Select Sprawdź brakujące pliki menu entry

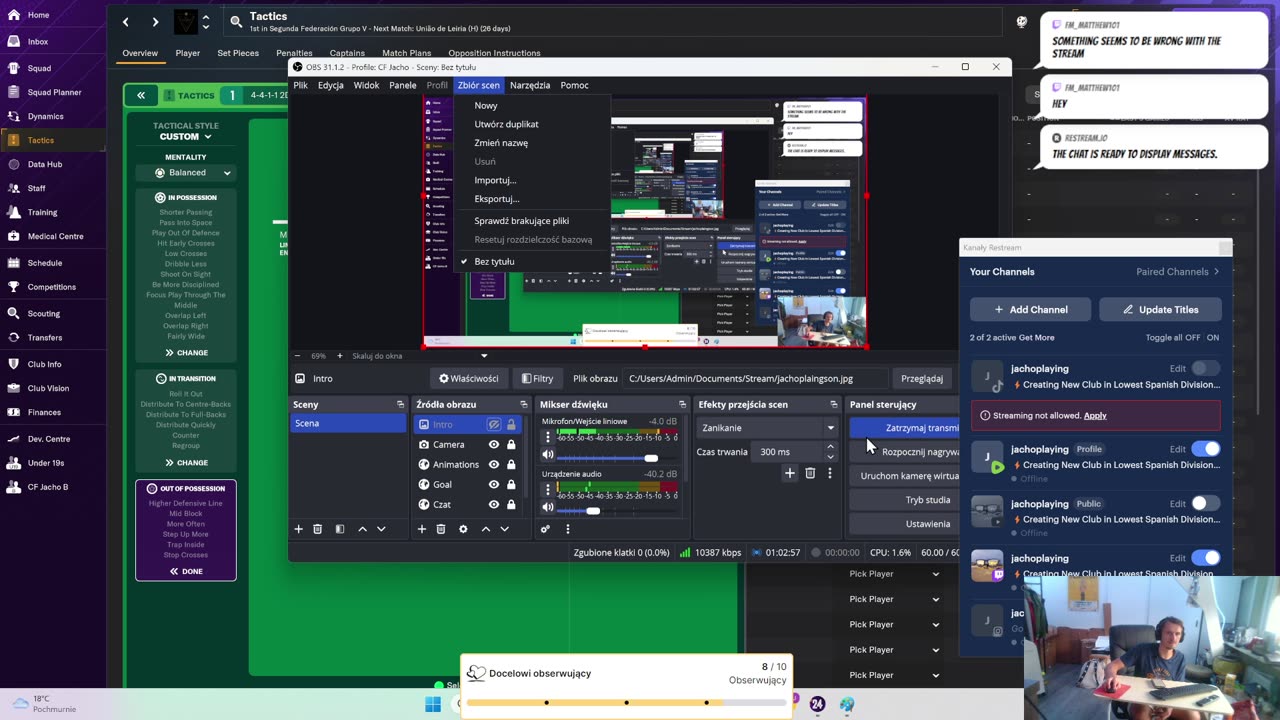521,221
